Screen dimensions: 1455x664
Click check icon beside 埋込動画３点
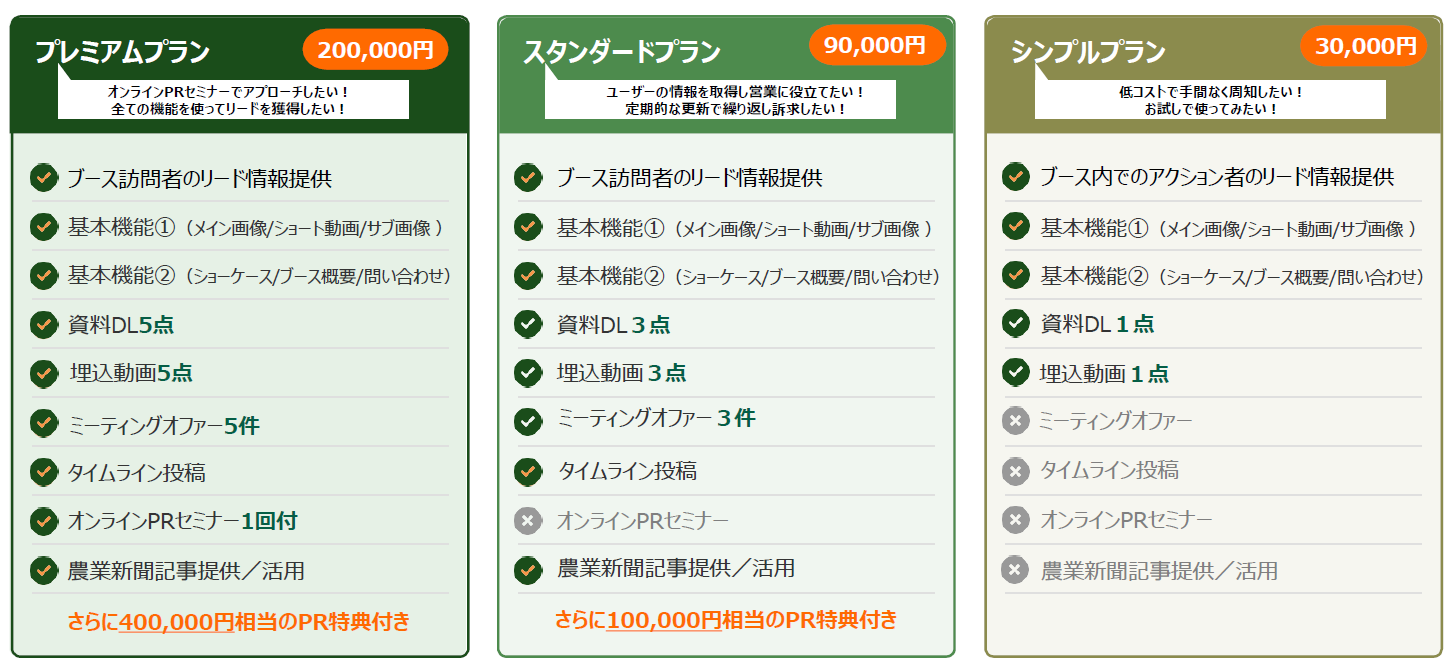(x=528, y=373)
